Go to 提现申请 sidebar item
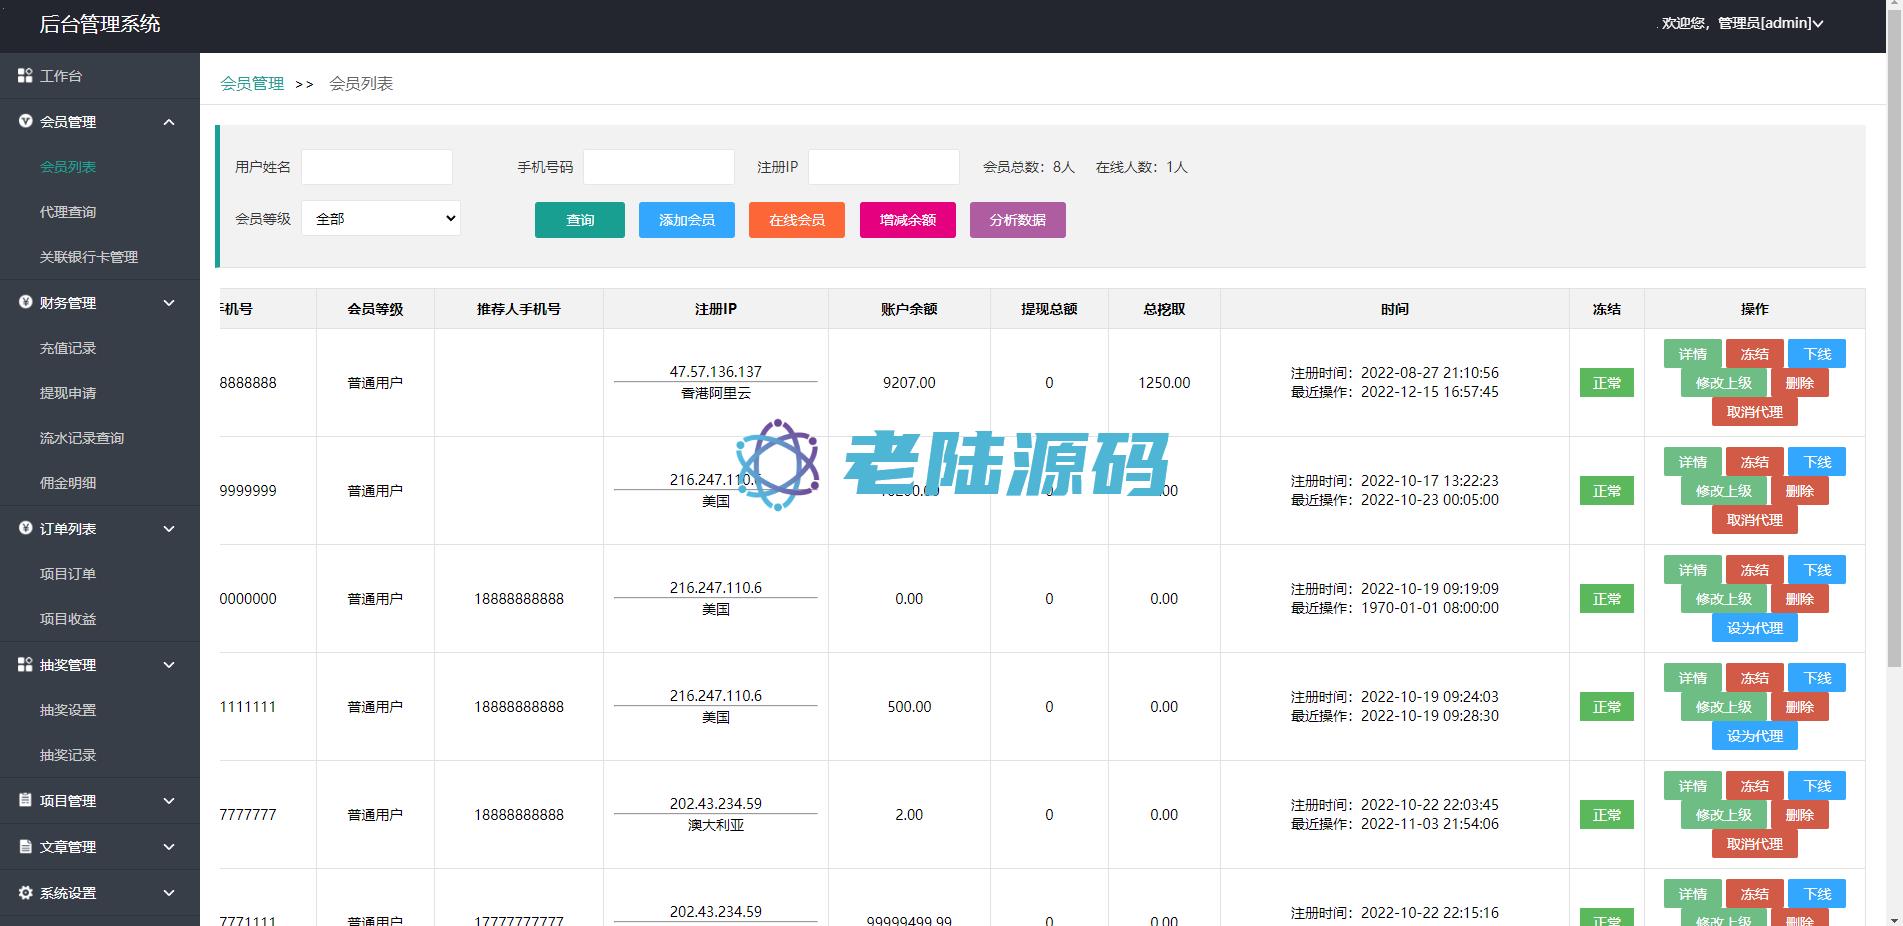 click(68, 393)
